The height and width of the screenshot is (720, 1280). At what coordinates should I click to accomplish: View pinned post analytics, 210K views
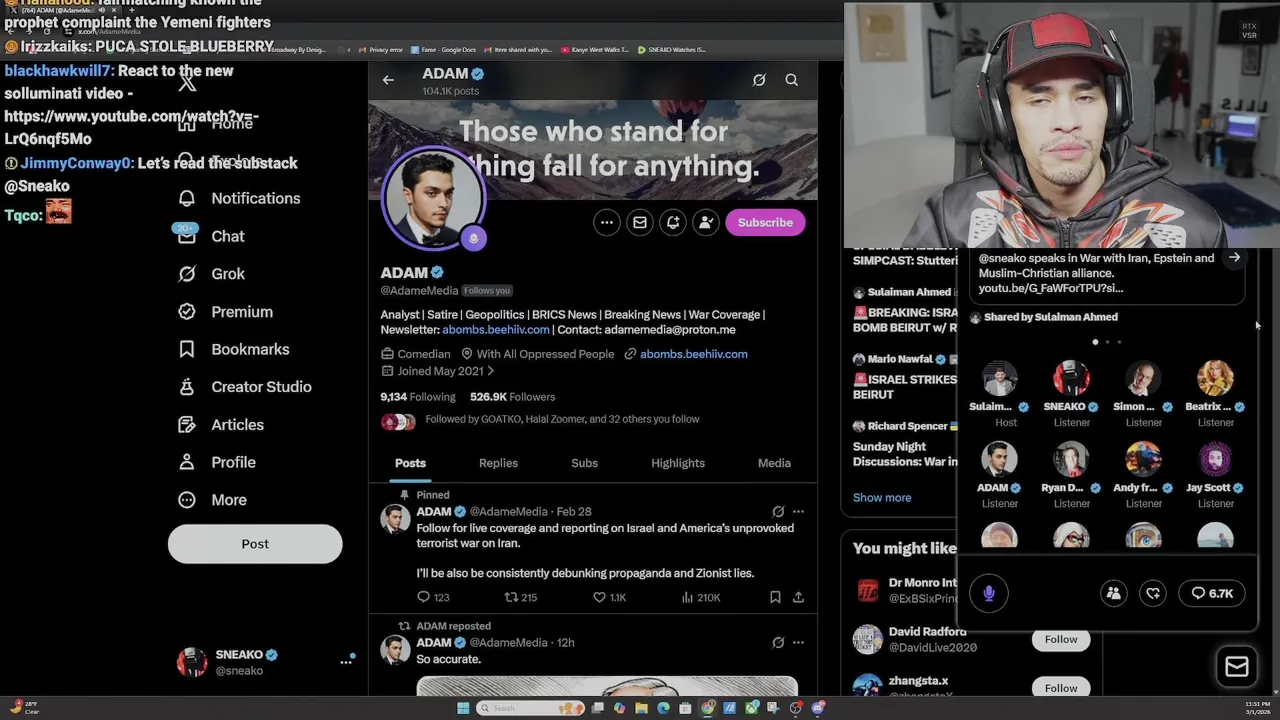(x=700, y=597)
